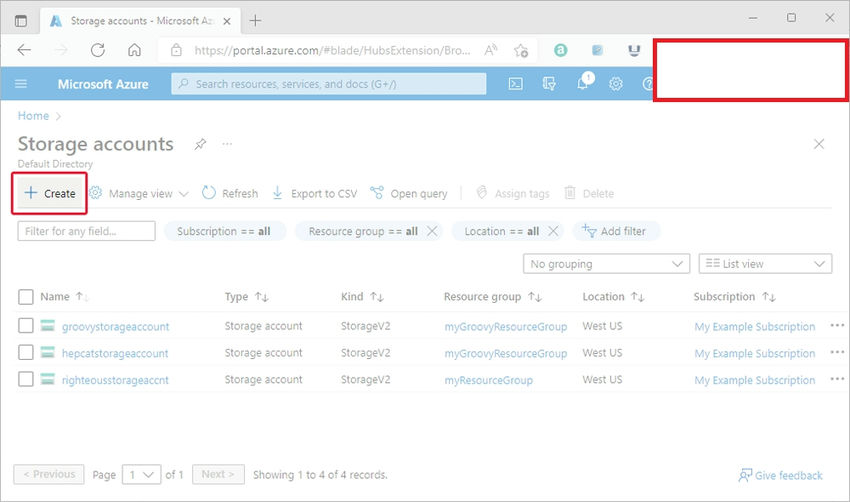Image resolution: width=850 pixels, height=502 pixels.
Task: Open the notifications bell
Action: 583,83
